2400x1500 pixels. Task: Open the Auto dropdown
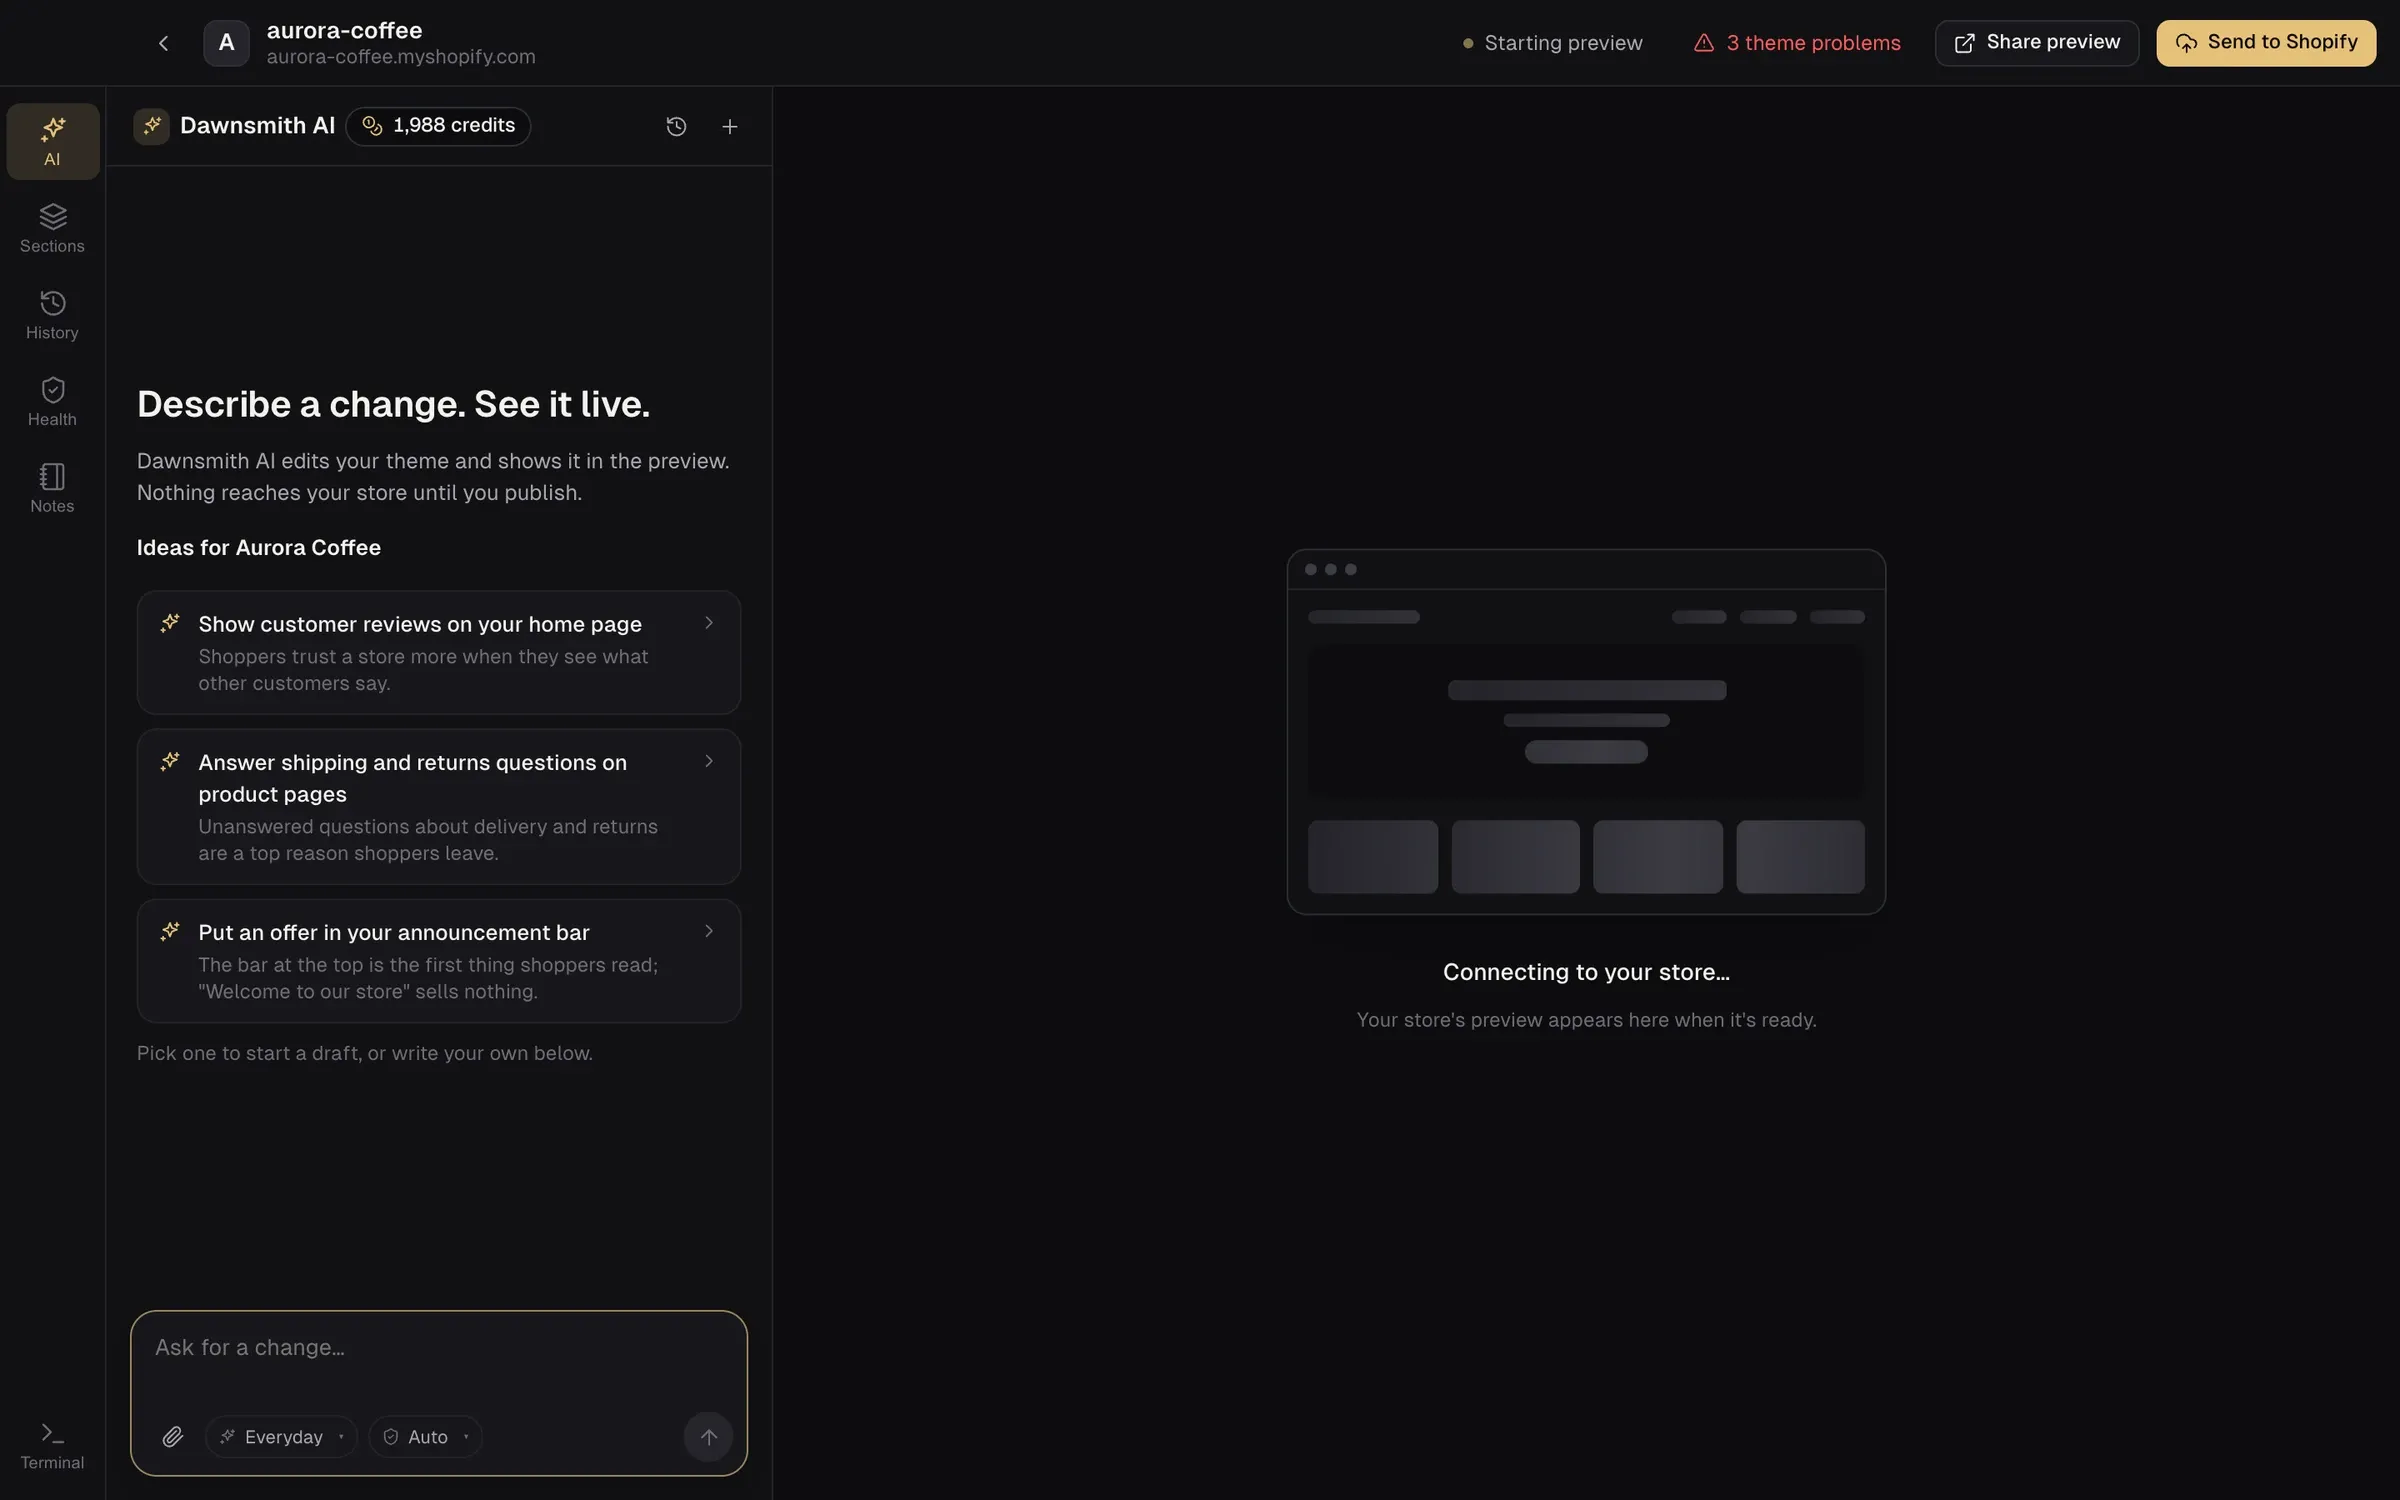coord(425,1437)
